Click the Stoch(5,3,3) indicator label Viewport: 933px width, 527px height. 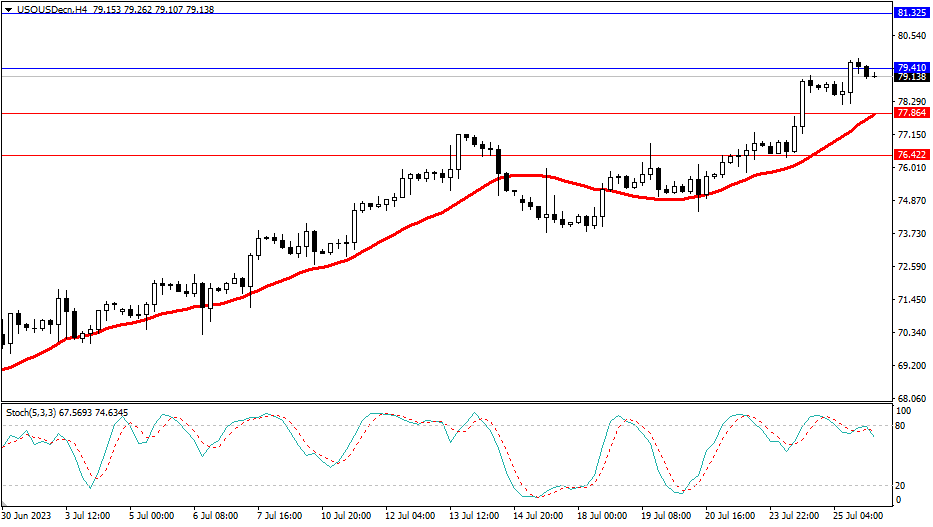[x=32, y=411]
